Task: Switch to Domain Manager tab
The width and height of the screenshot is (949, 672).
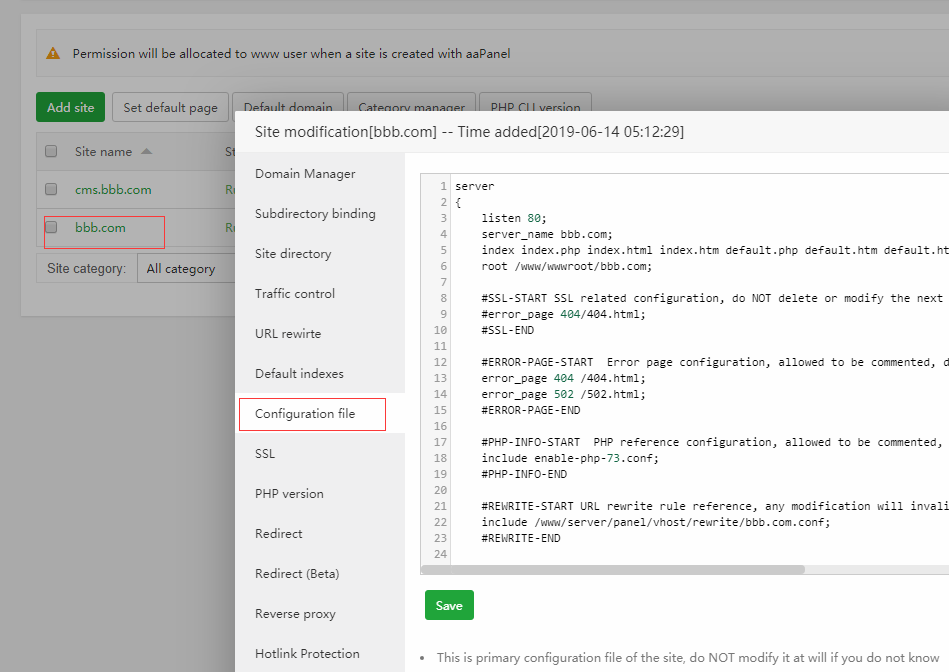Action: pyautogui.click(x=305, y=173)
